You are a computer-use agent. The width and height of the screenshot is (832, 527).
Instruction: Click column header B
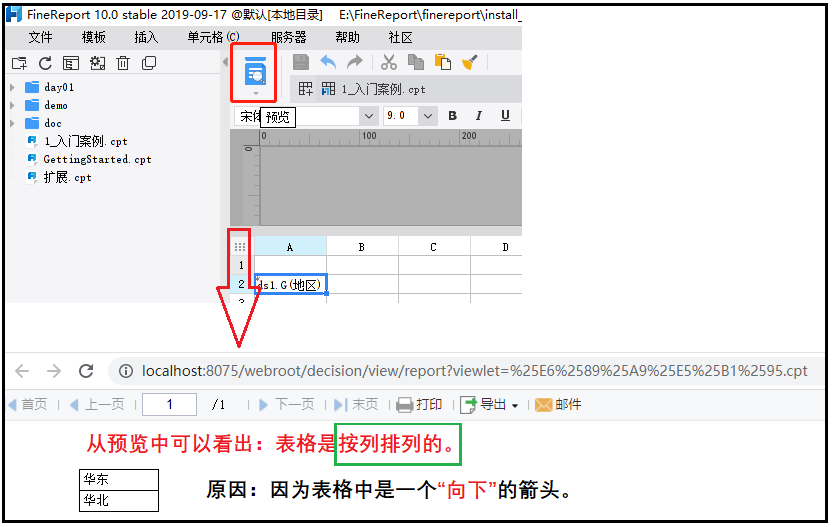click(362, 247)
